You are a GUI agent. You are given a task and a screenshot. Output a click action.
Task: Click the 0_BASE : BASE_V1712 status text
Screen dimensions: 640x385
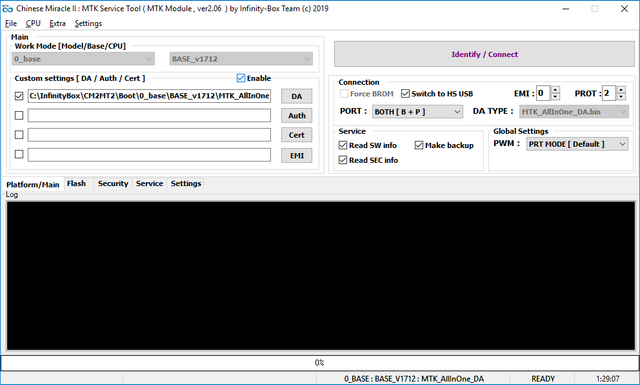click(413, 379)
